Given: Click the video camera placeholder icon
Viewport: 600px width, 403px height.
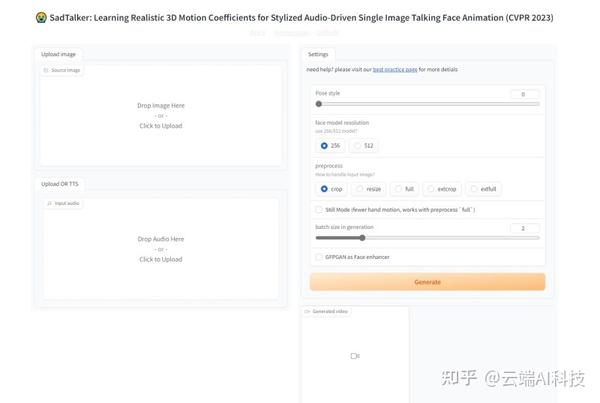Looking at the screenshot, I should click(355, 356).
